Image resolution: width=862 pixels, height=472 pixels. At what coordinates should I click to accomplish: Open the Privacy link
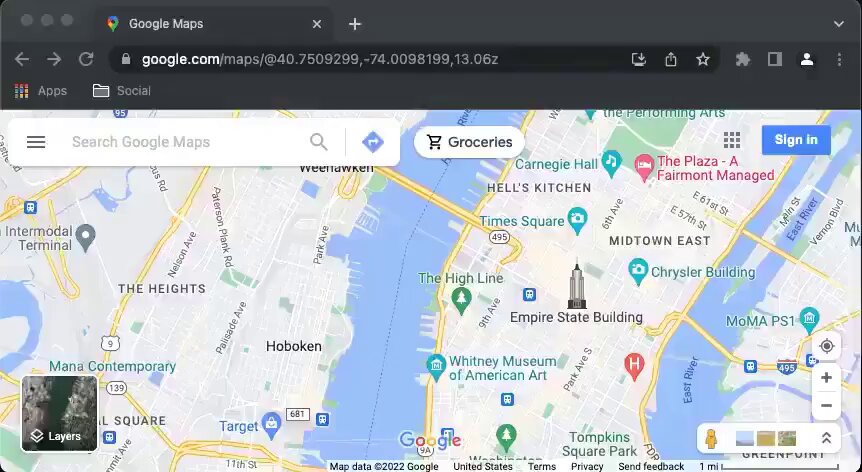[x=587, y=467]
